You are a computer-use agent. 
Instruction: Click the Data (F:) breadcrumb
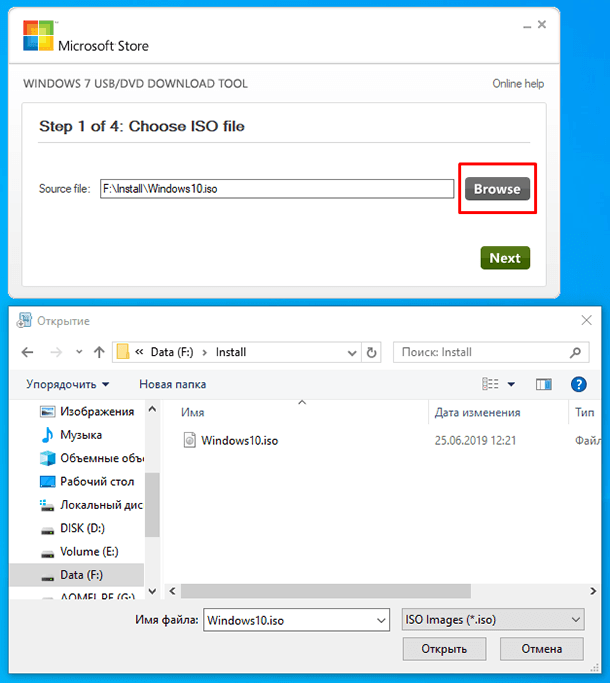(x=172, y=352)
